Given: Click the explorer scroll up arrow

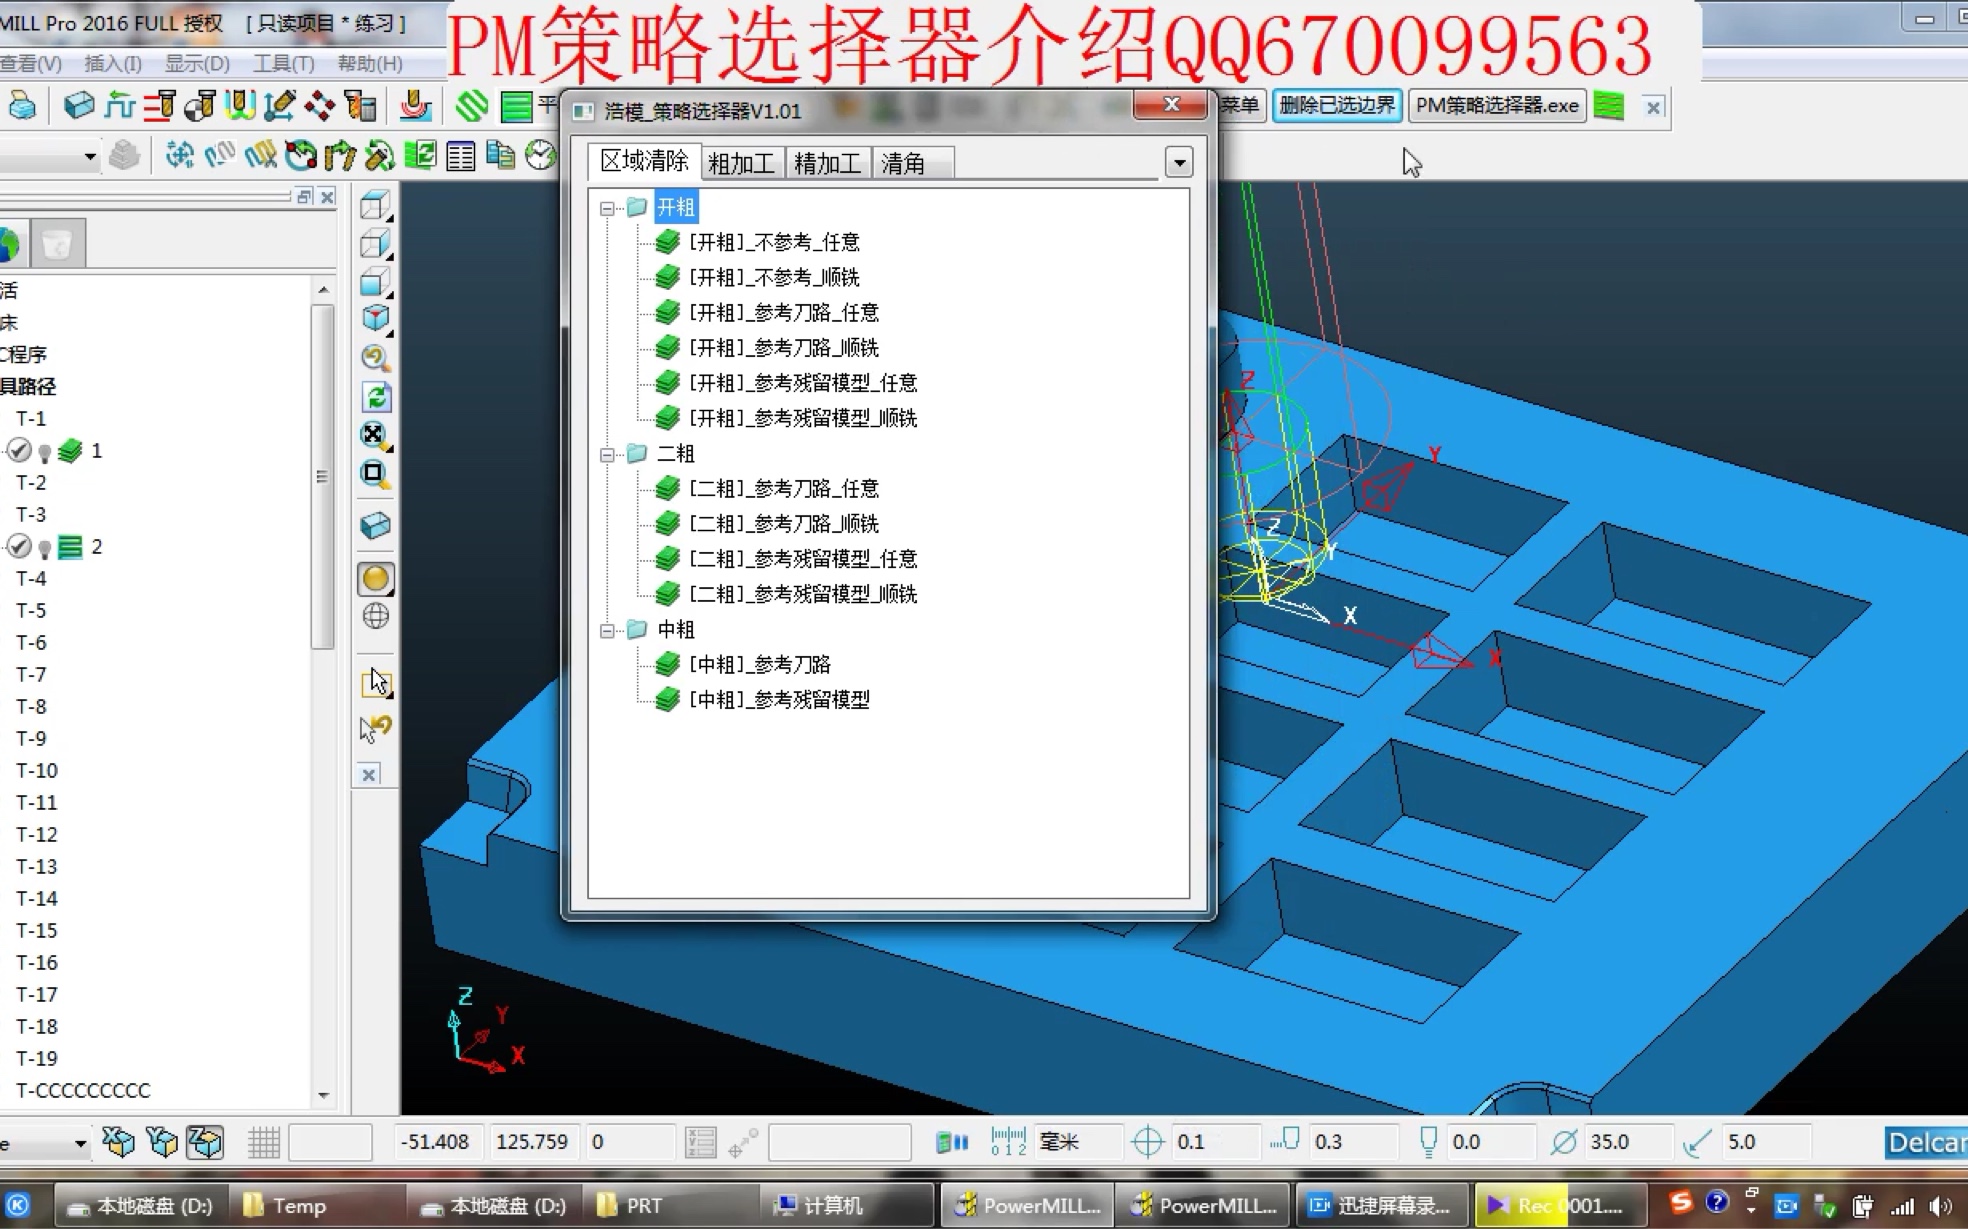Looking at the screenshot, I should [323, 290].
